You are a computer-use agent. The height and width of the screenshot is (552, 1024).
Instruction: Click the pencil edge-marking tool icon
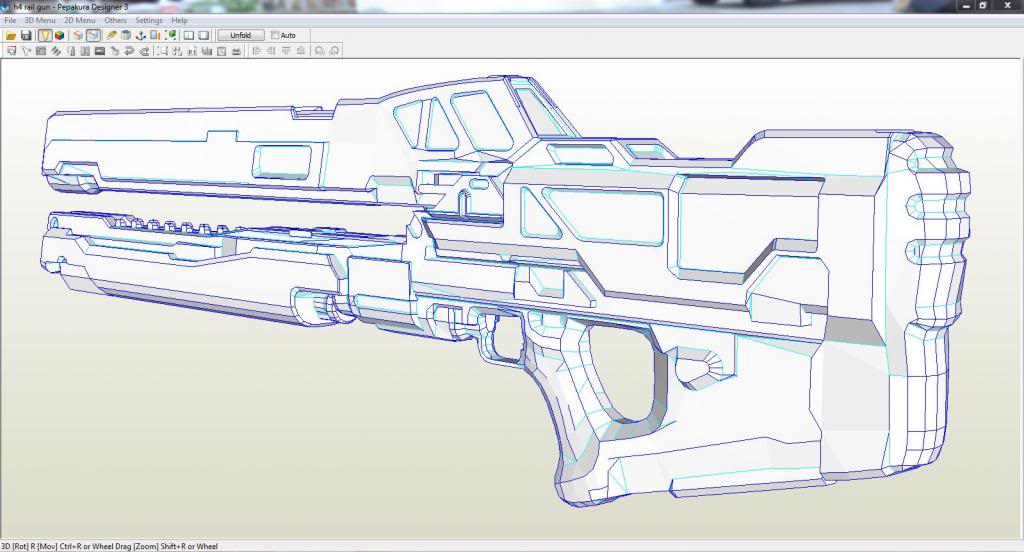point(112,35)
